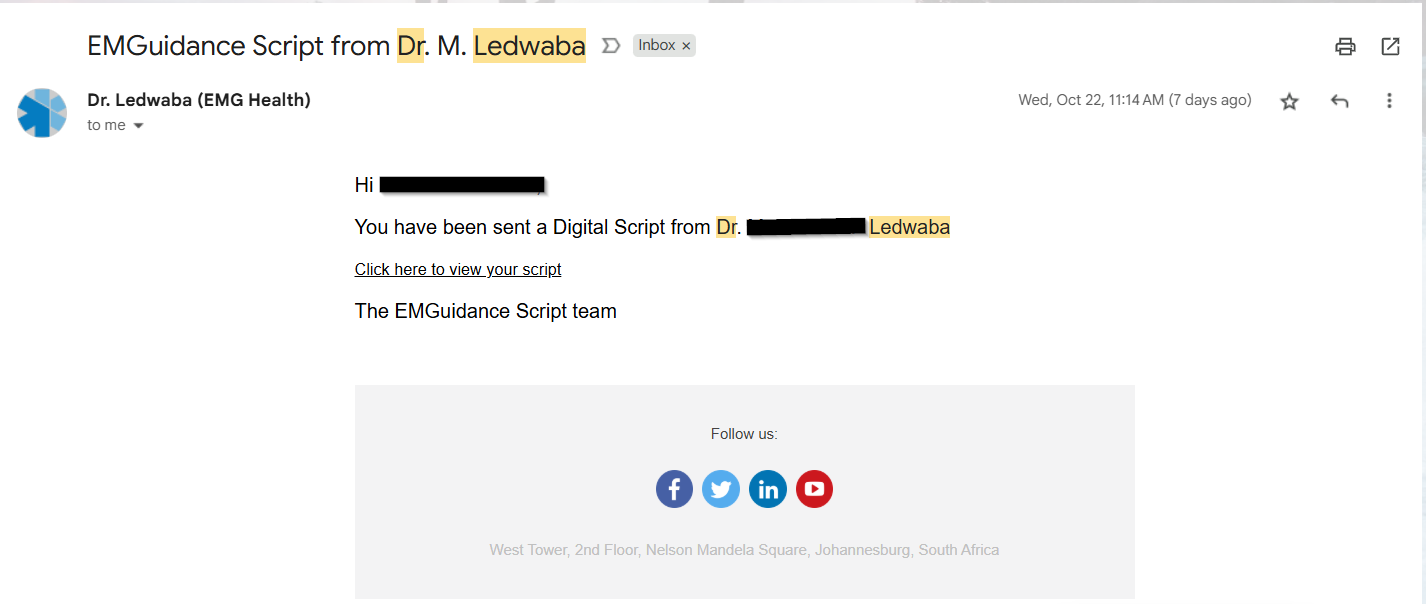Click the email timestamp Wed, Oct 22
1426x604 pixels.
(x=1134, y=100)
